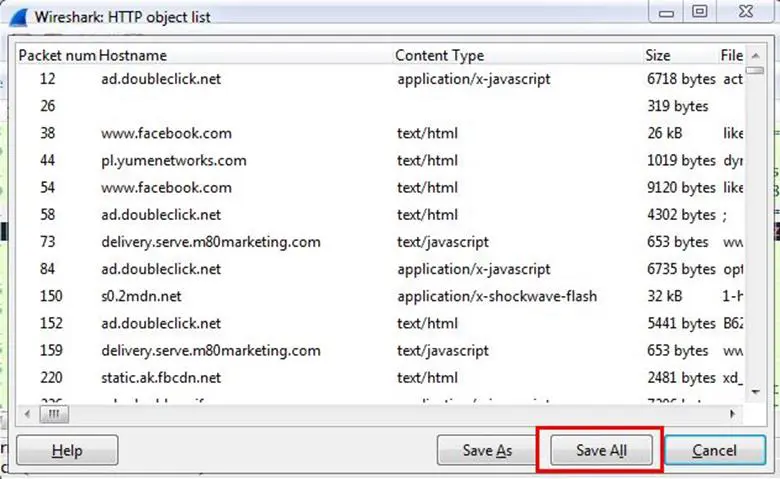Viewport: 780px width, 479px height.
Task: Select static.ak.fbcdn.net row
Action: pyautogui.click(x=160, y=378)
